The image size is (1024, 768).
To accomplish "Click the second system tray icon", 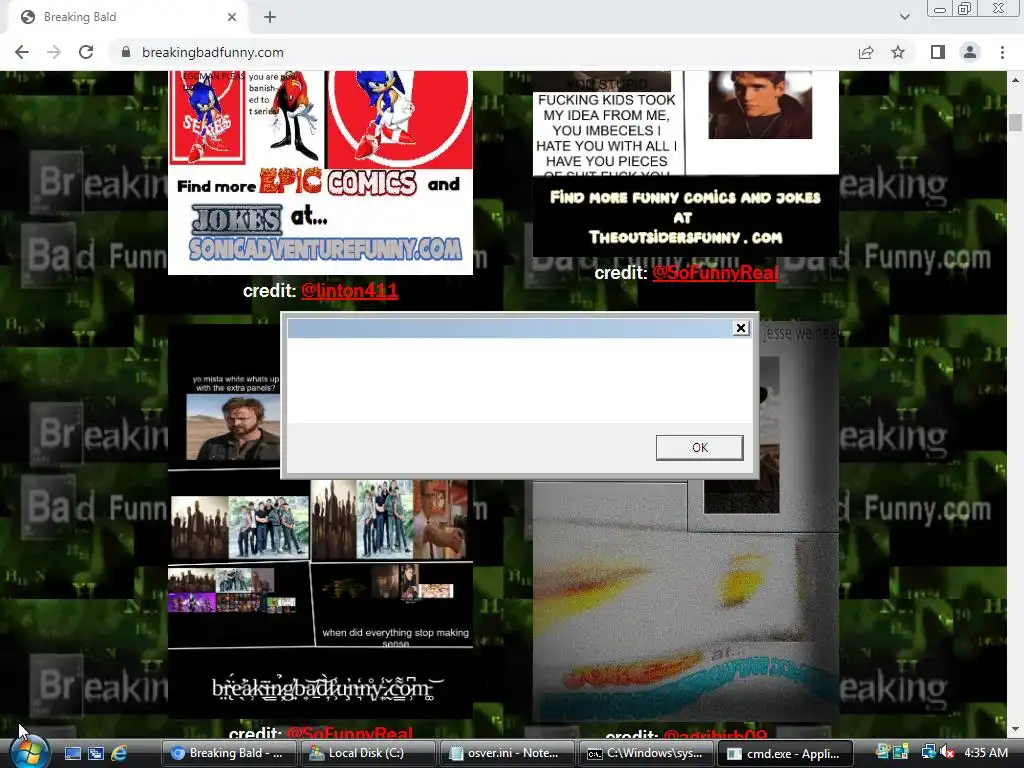I will [902, 753].
